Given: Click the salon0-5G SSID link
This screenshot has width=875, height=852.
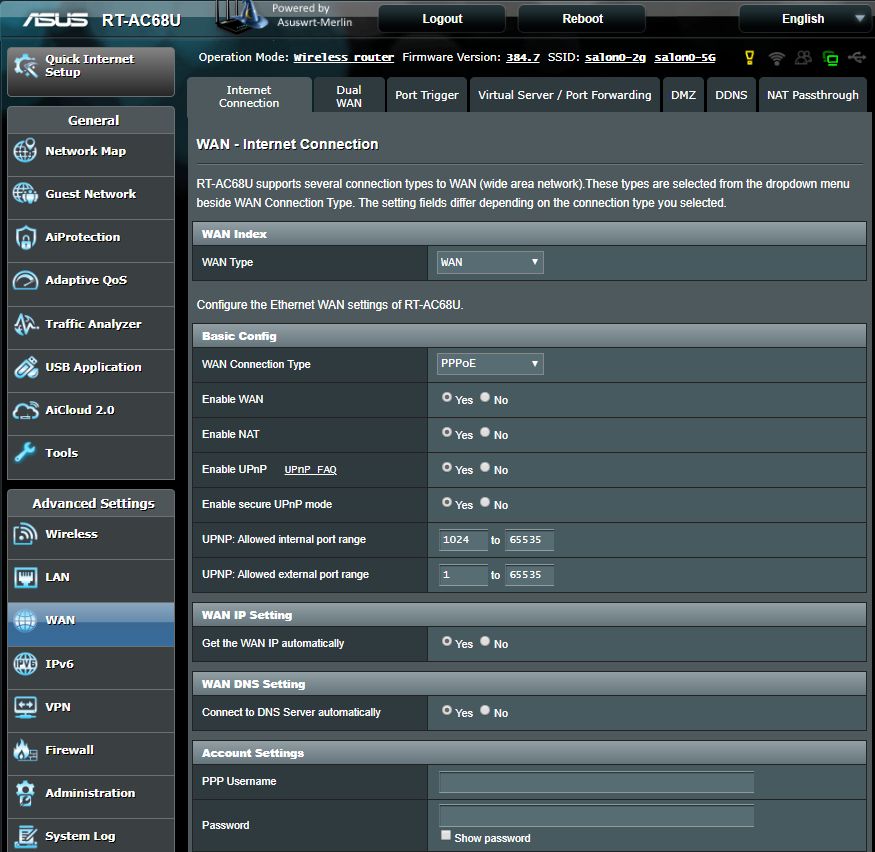Looking at the screenshot, I should point(685,57).
